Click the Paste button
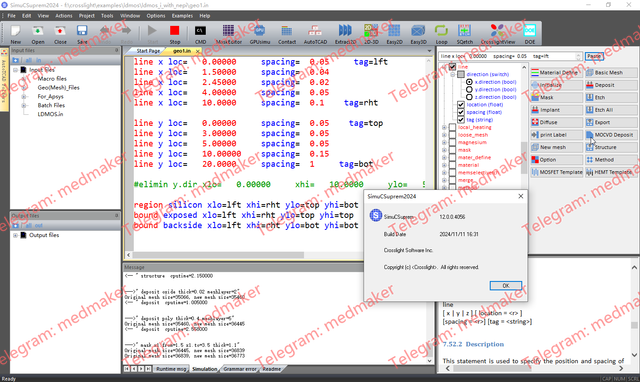 pyautogui.click(x=594, y=56)
